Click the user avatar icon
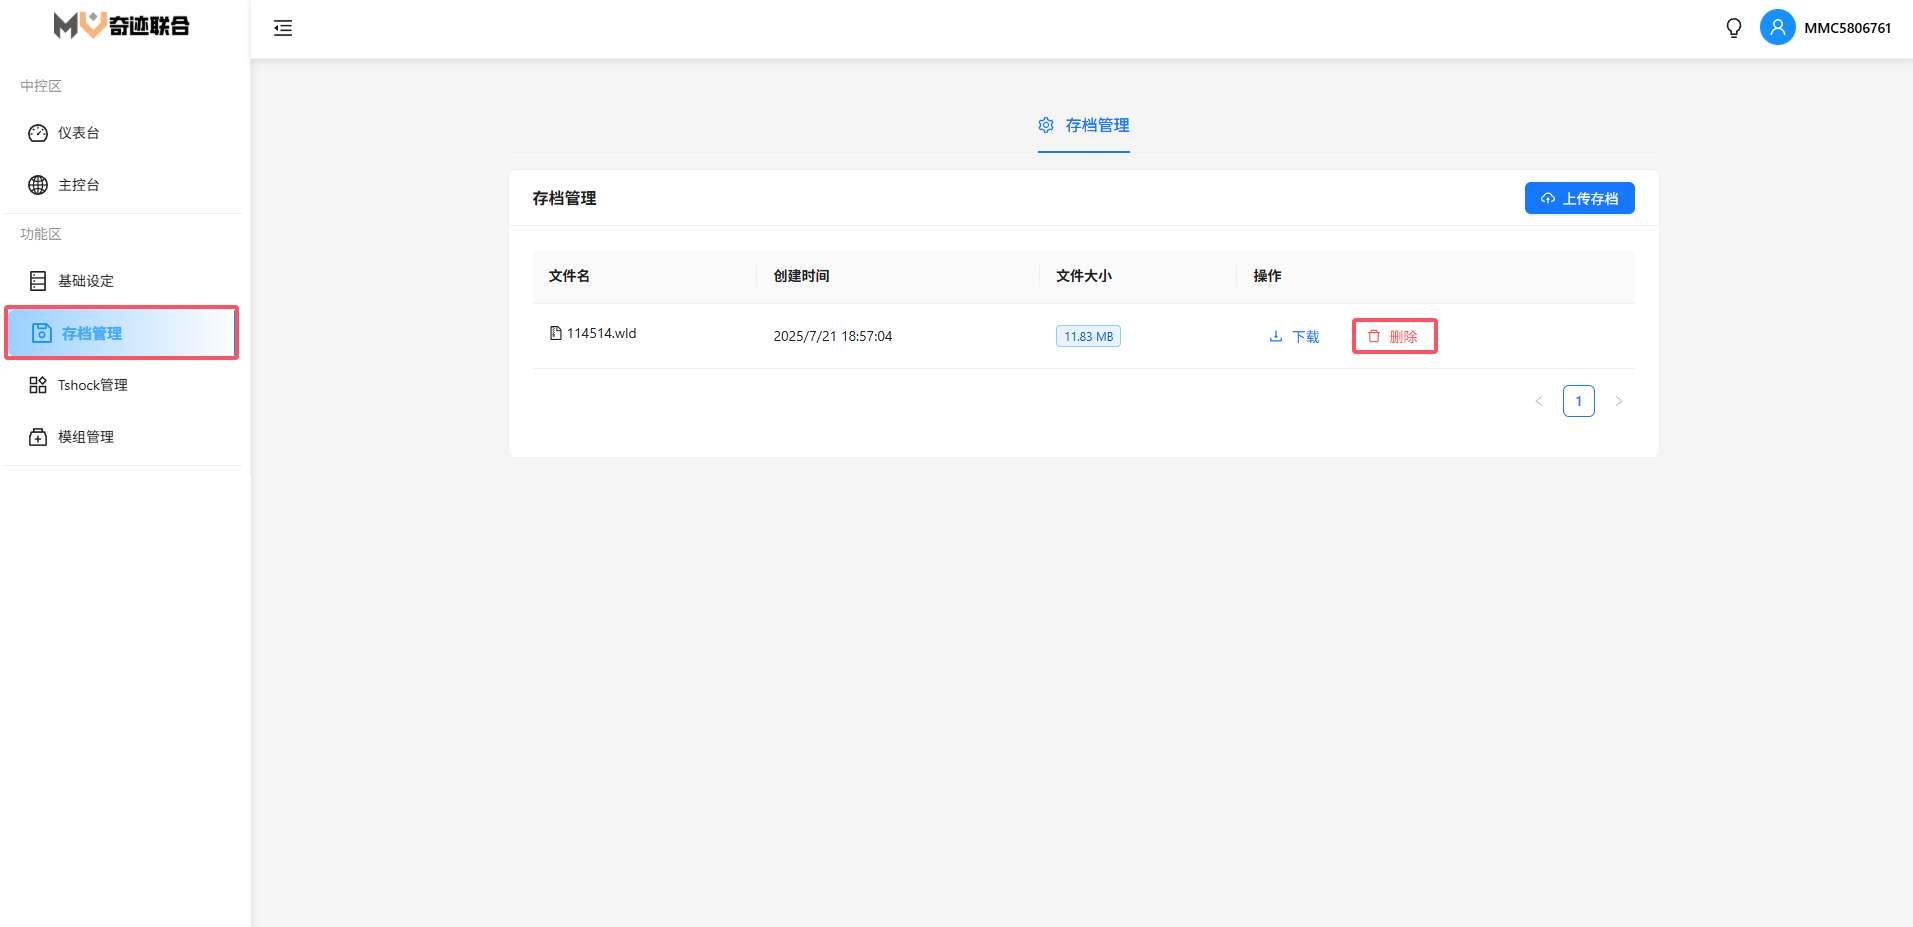The image size is (1913, 927). 1777,28
